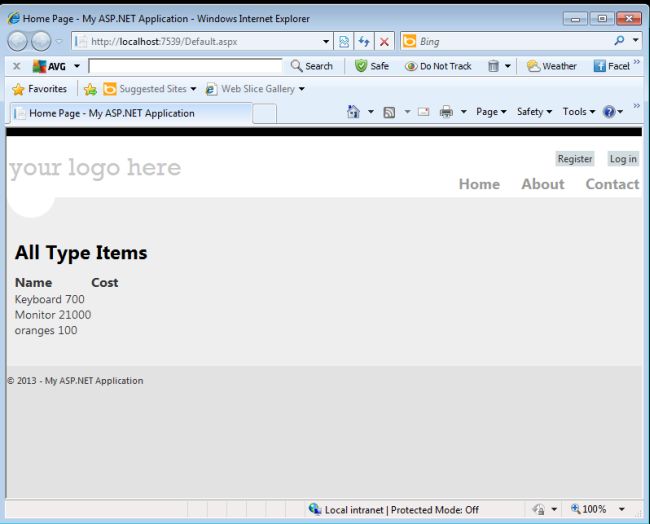Close the AVG toolbar with the X

(x=17, y=66)
